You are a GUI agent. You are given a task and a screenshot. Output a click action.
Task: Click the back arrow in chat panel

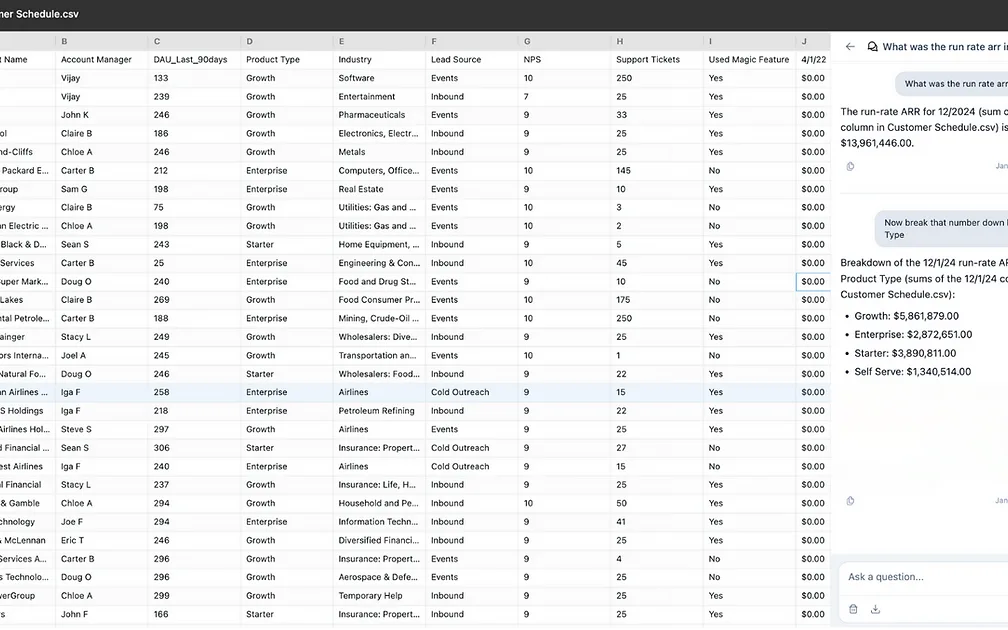point(850,46)
